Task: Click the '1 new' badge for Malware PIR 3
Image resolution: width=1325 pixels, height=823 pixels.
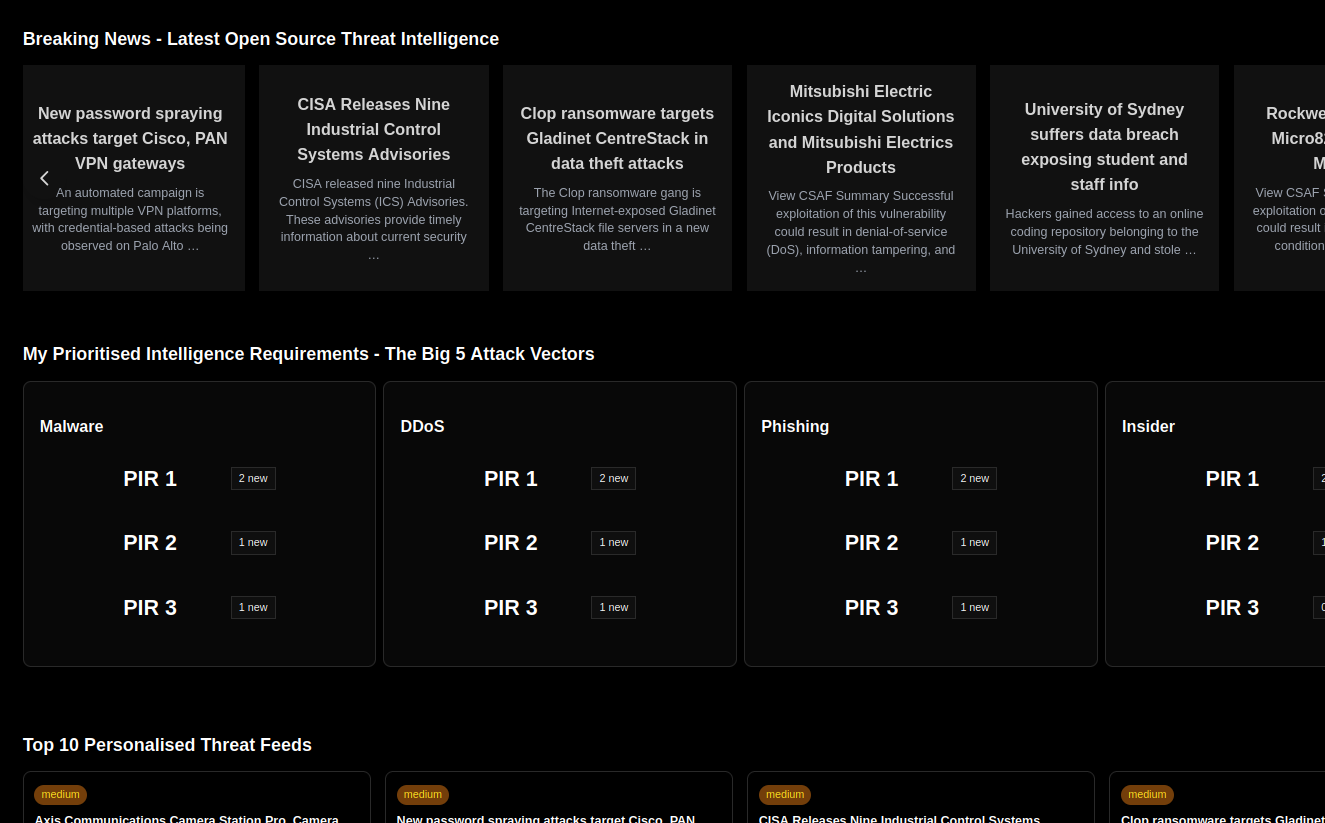Action: click(253, 607)
